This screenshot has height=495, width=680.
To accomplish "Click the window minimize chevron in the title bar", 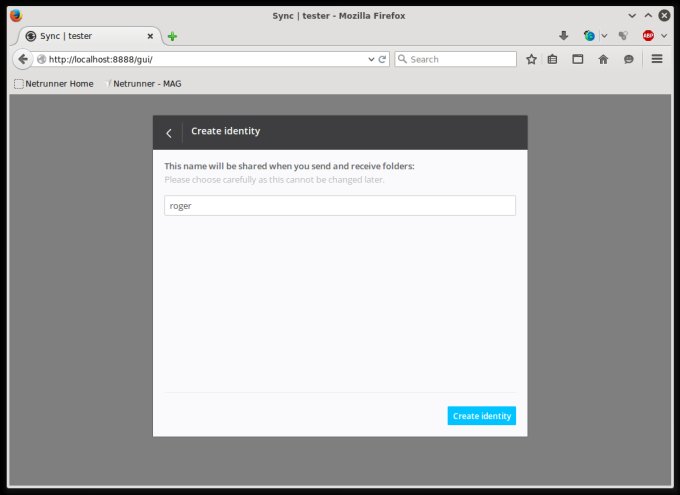I will coord(632,16).
